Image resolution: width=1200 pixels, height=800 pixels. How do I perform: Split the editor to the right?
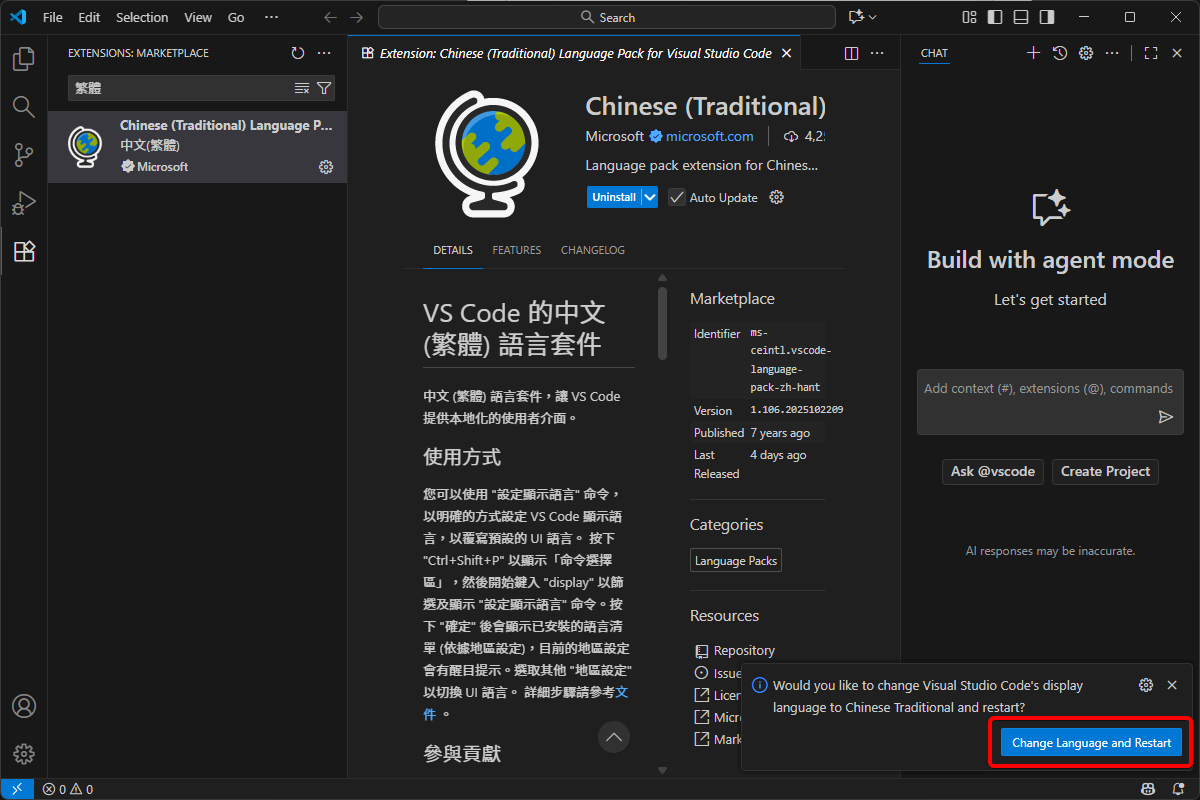click(851, 53)
